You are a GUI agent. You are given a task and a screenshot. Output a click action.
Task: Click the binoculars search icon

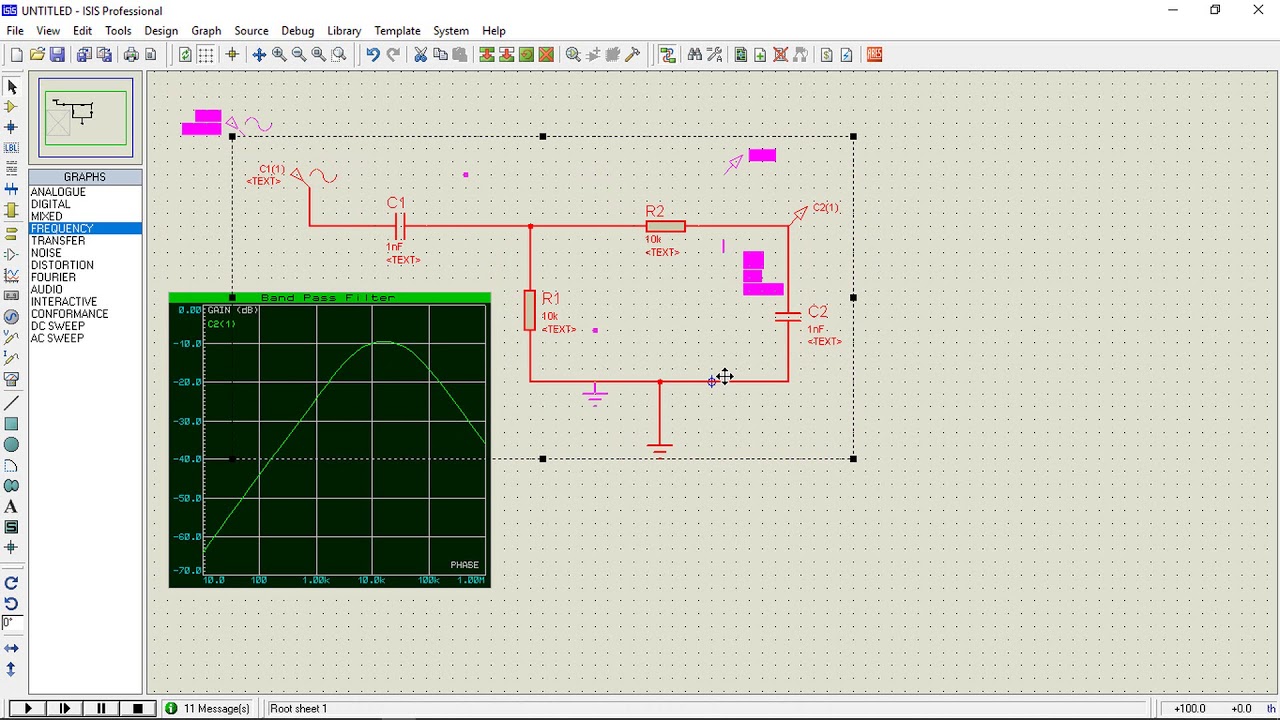[694, 55]
